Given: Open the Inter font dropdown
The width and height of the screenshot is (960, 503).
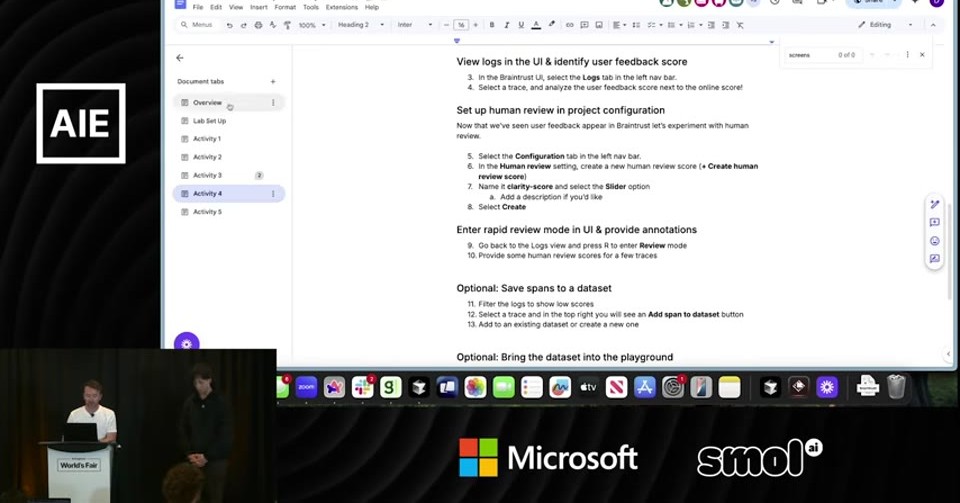Looking at the screenshot, I should pos(414,25).
